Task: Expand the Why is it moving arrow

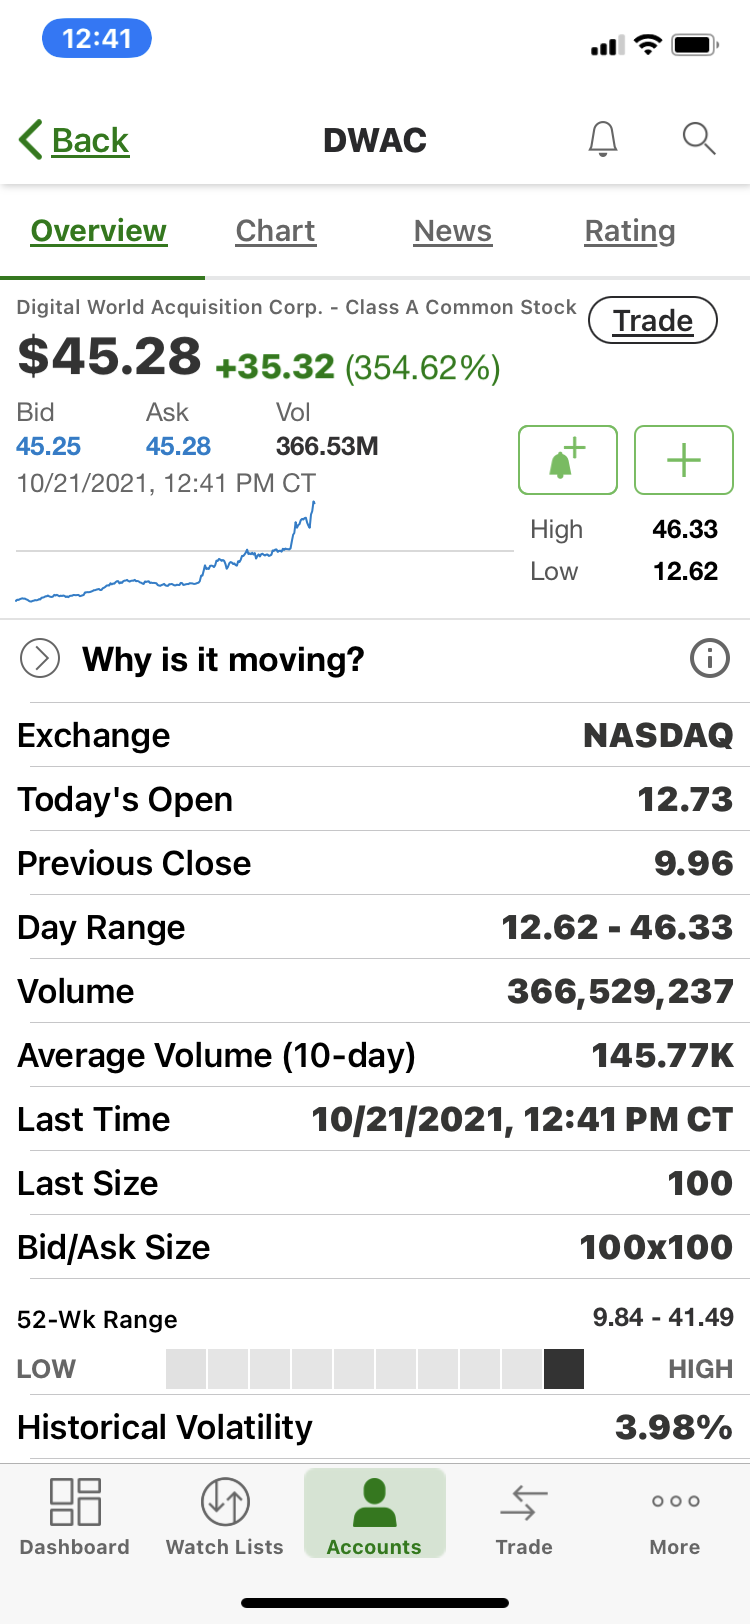Action: (40, 659)
